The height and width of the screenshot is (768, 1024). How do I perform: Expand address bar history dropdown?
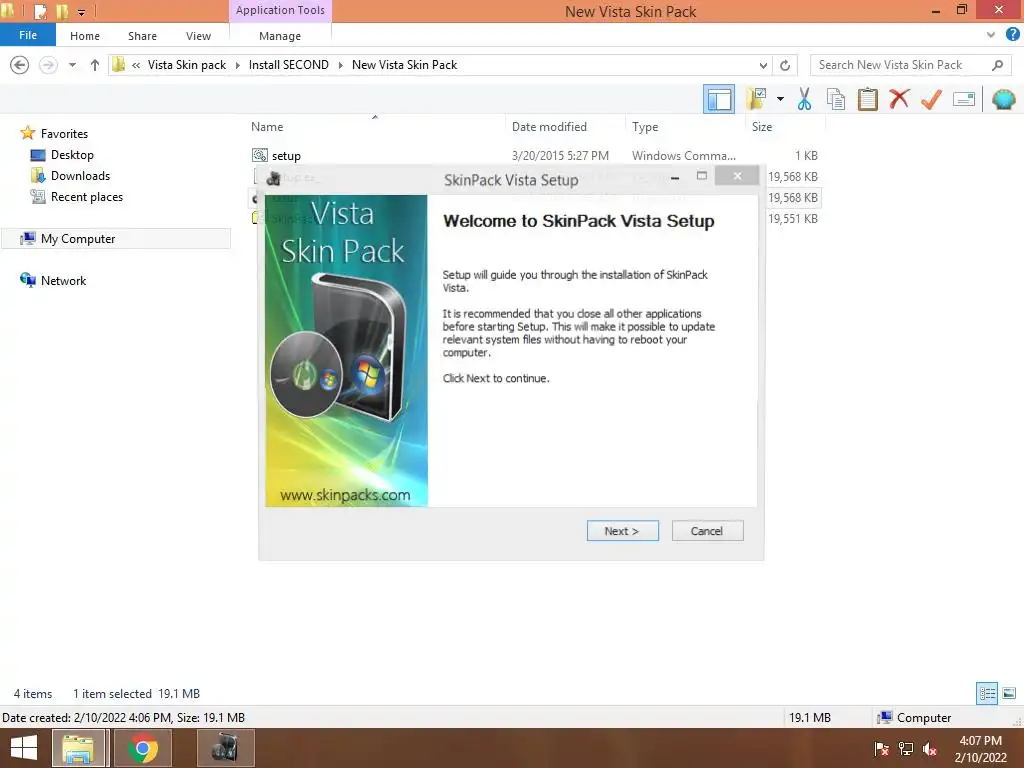(763, 65)
